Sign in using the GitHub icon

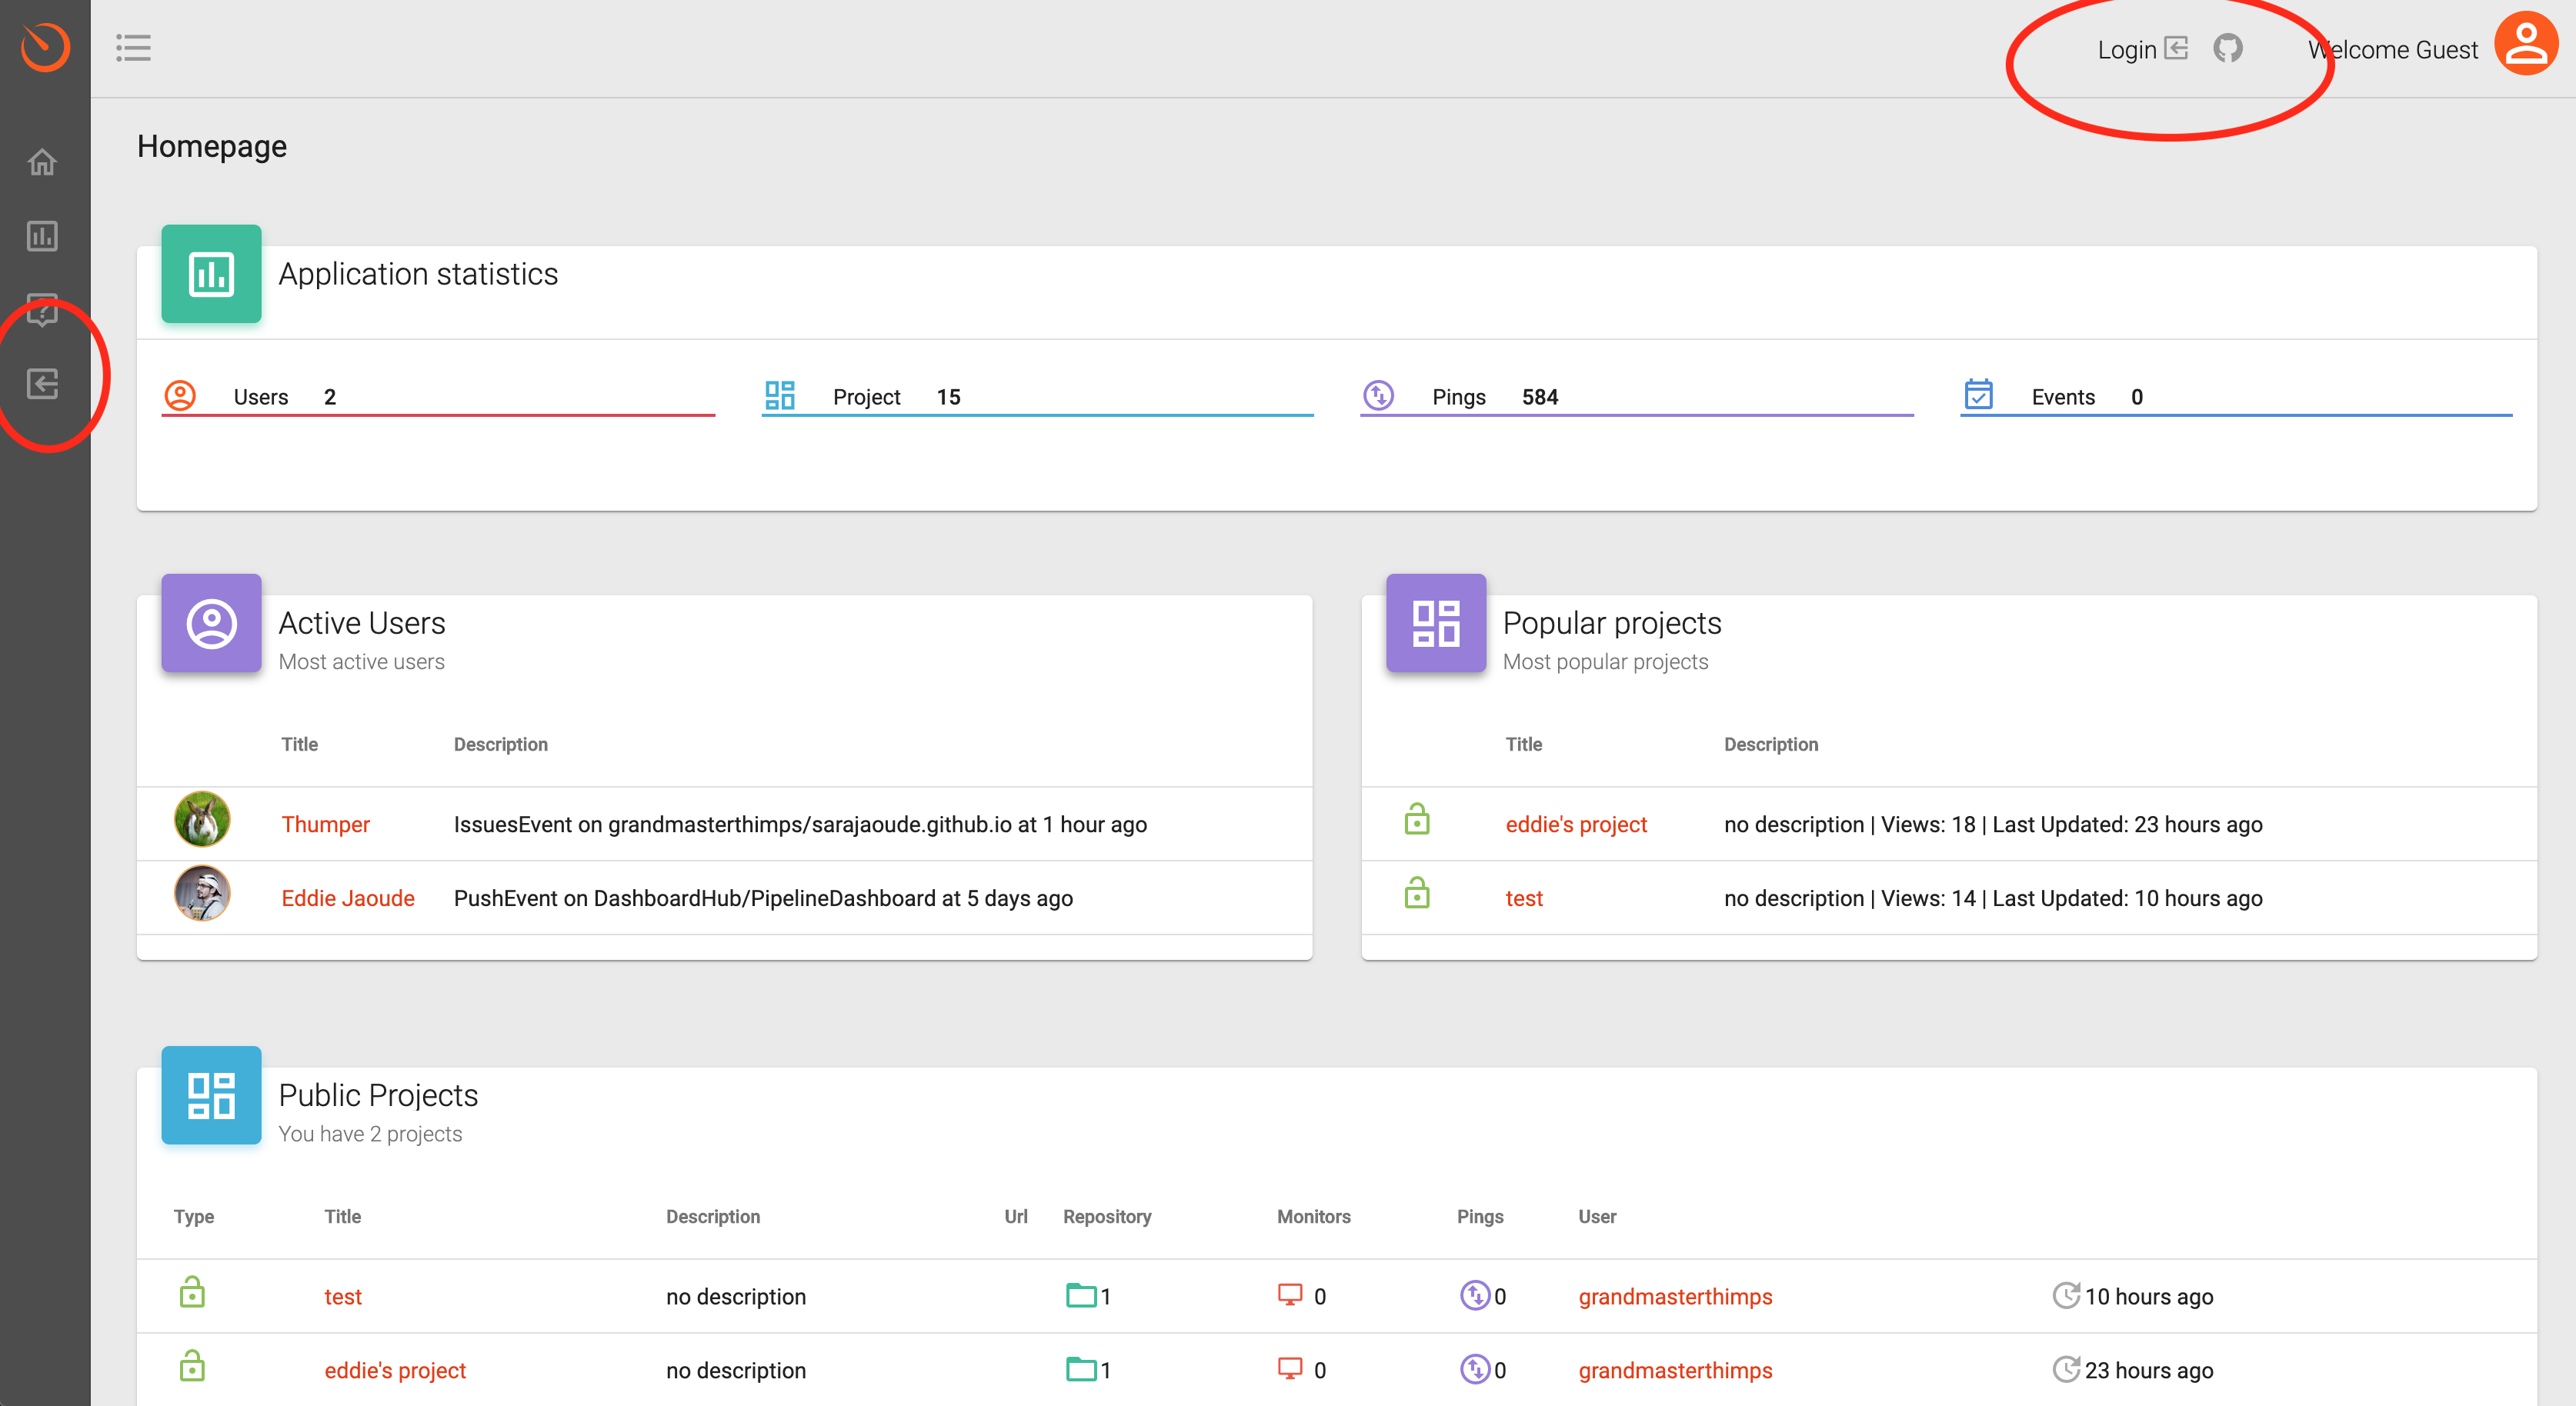point(2228,47)
